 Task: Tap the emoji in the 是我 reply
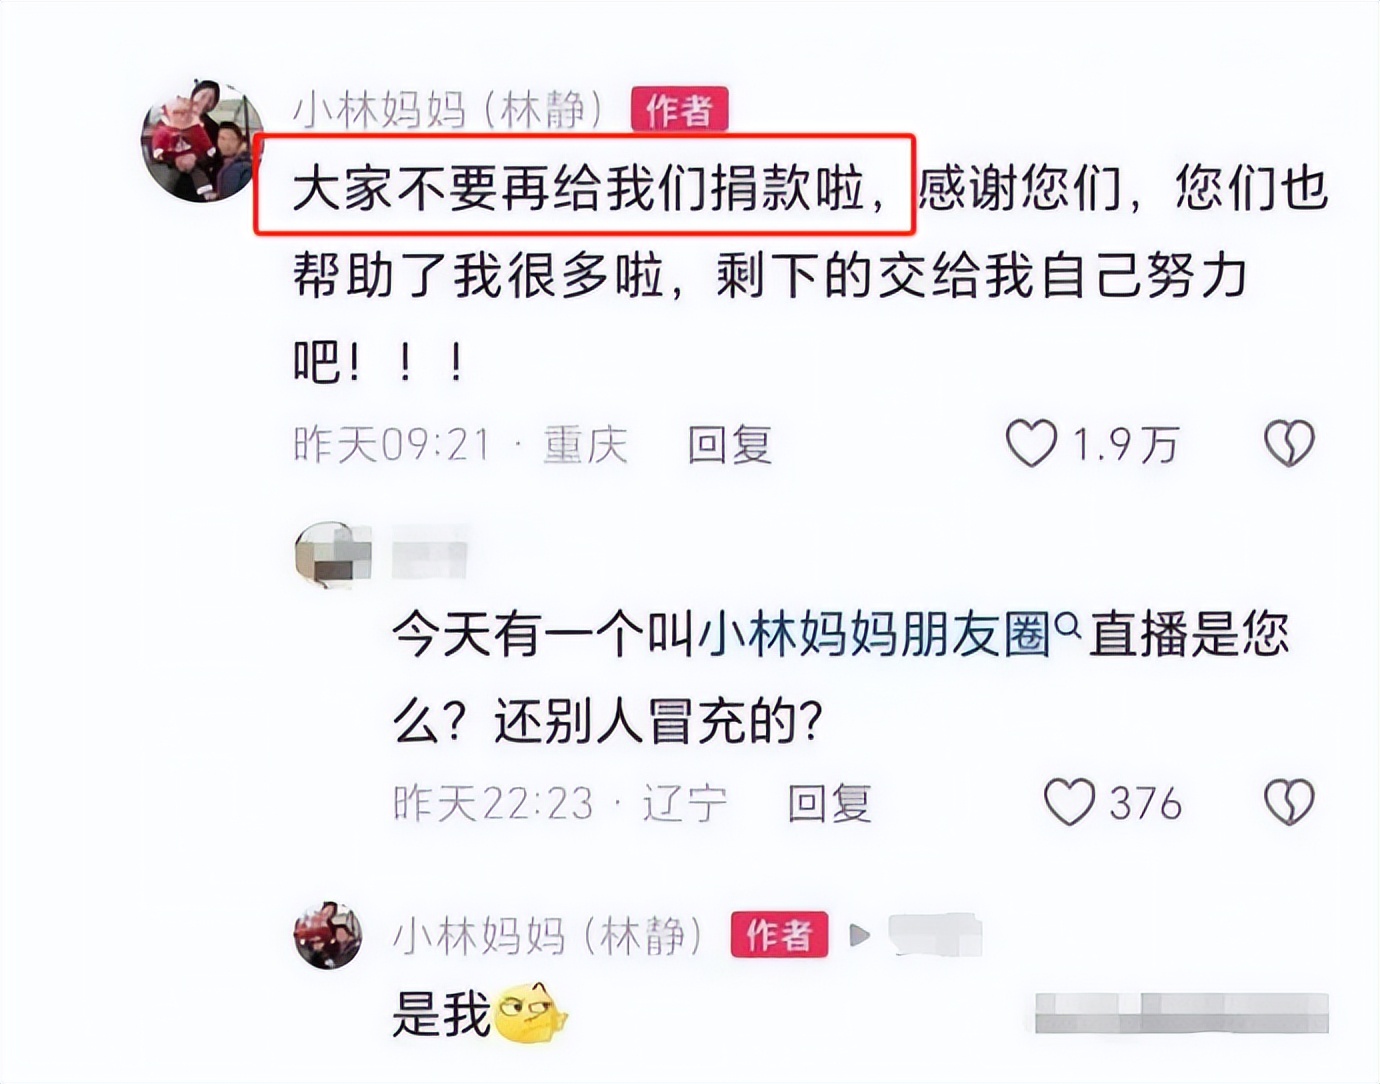(530, 1014)
